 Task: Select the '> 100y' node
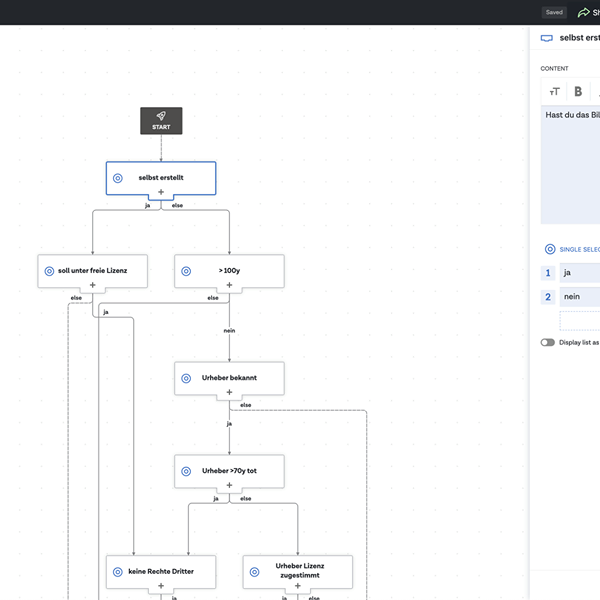pyautogui.click(x=229, y=271)
